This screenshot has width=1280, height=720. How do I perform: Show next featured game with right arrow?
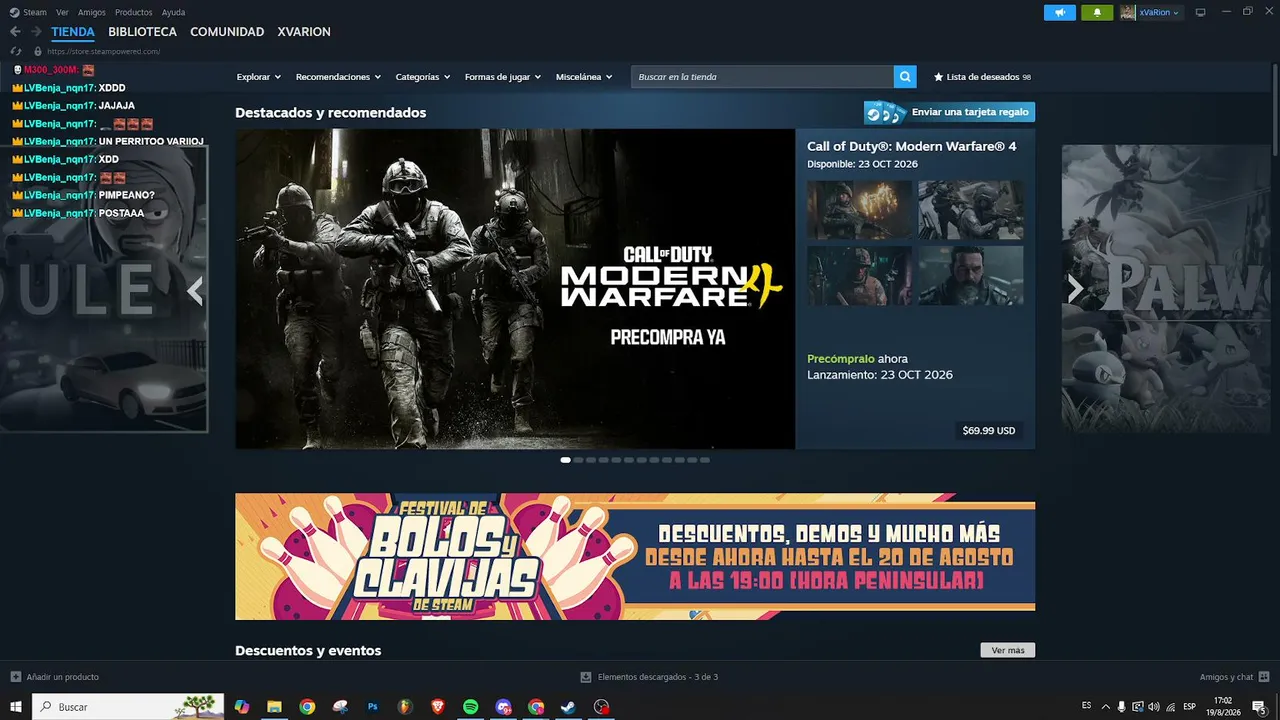[x=1075, y=290]
